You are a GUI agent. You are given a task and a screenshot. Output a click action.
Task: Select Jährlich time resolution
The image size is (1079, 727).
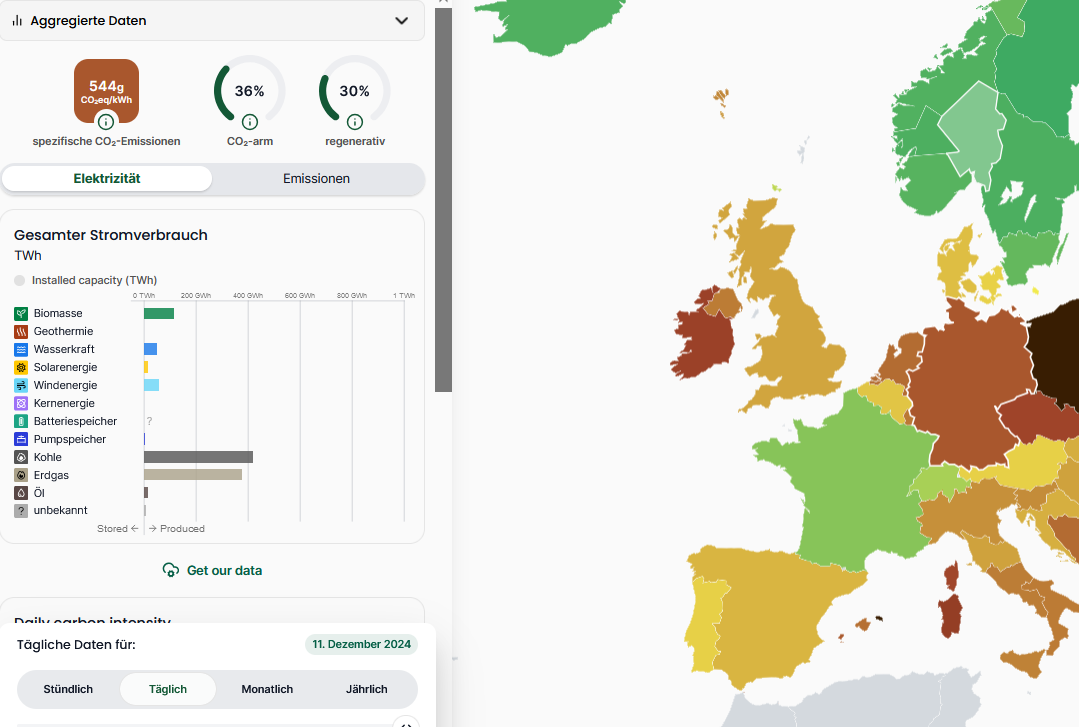[367, 689]
